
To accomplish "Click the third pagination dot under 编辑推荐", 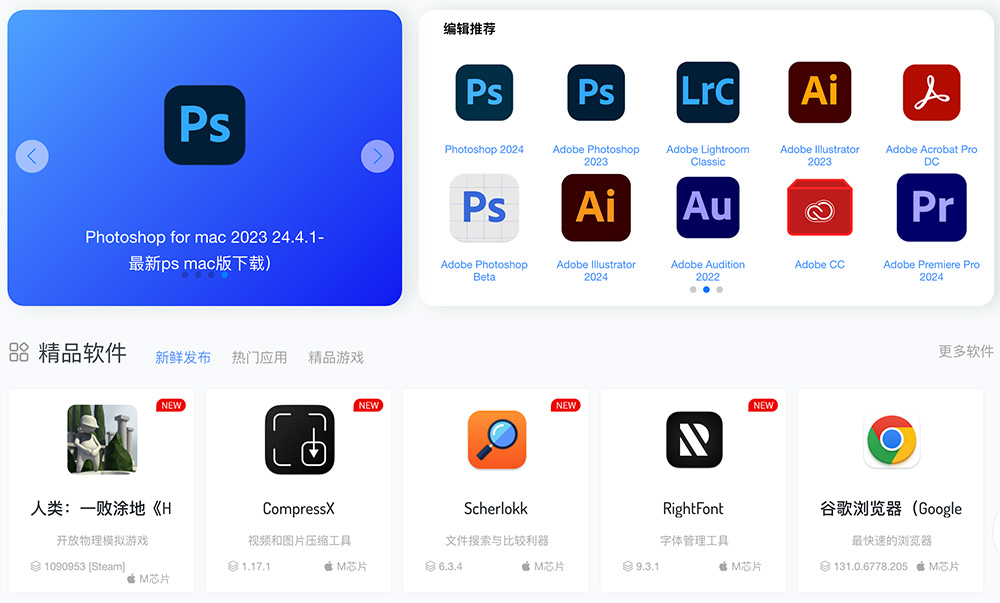I will [721, 289].
